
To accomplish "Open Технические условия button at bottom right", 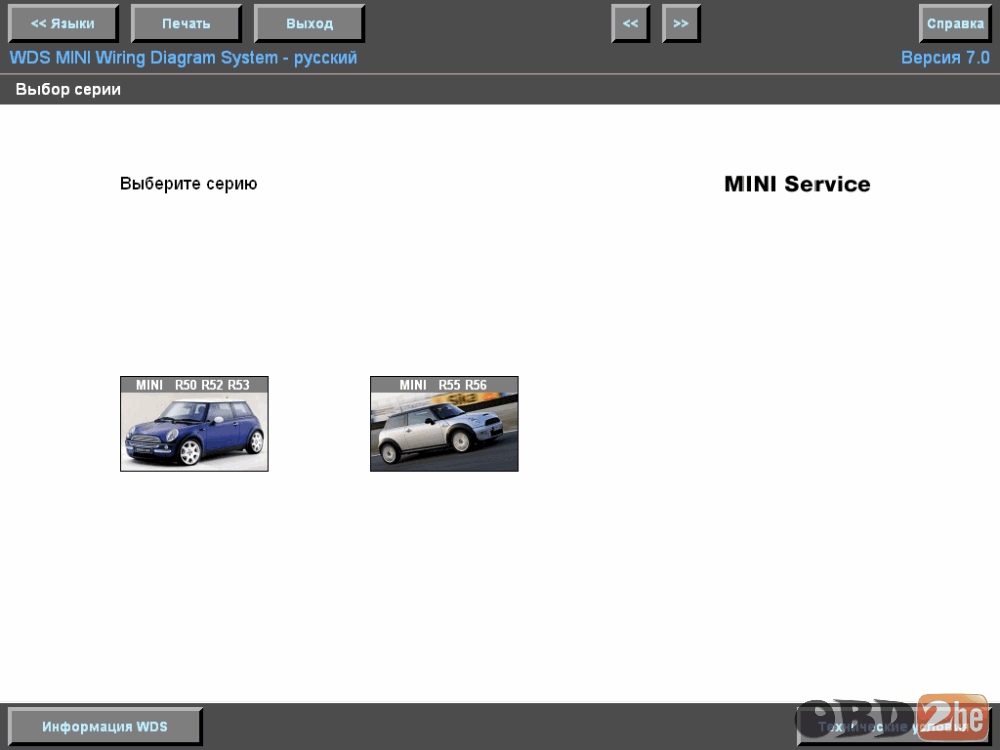I will pos(893,726).
